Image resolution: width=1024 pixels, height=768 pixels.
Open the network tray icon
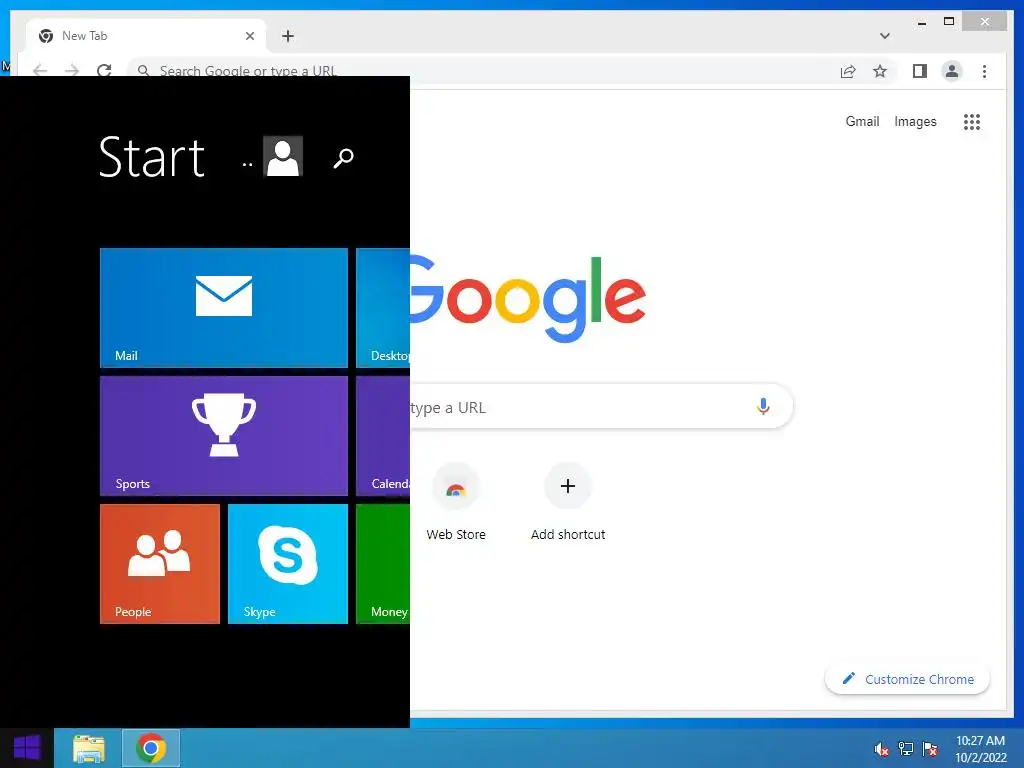tap(906, 749)
